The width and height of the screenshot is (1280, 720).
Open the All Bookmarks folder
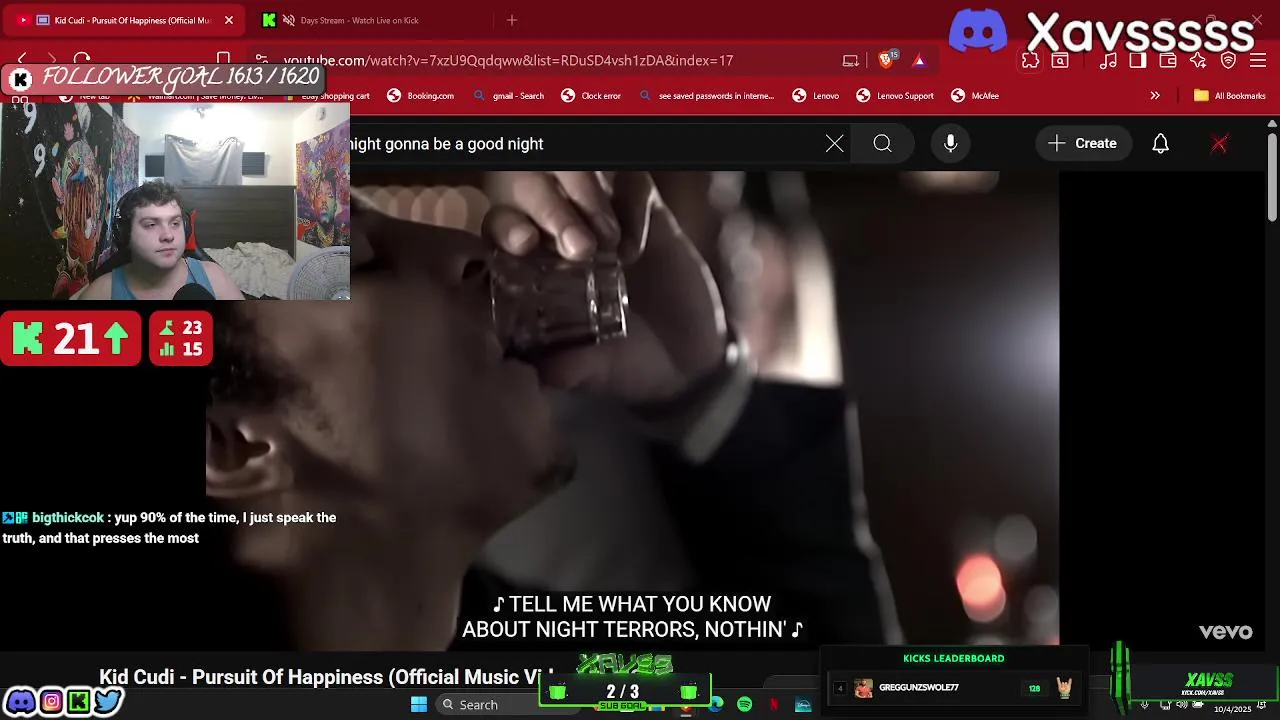(x=1229, y=96)
